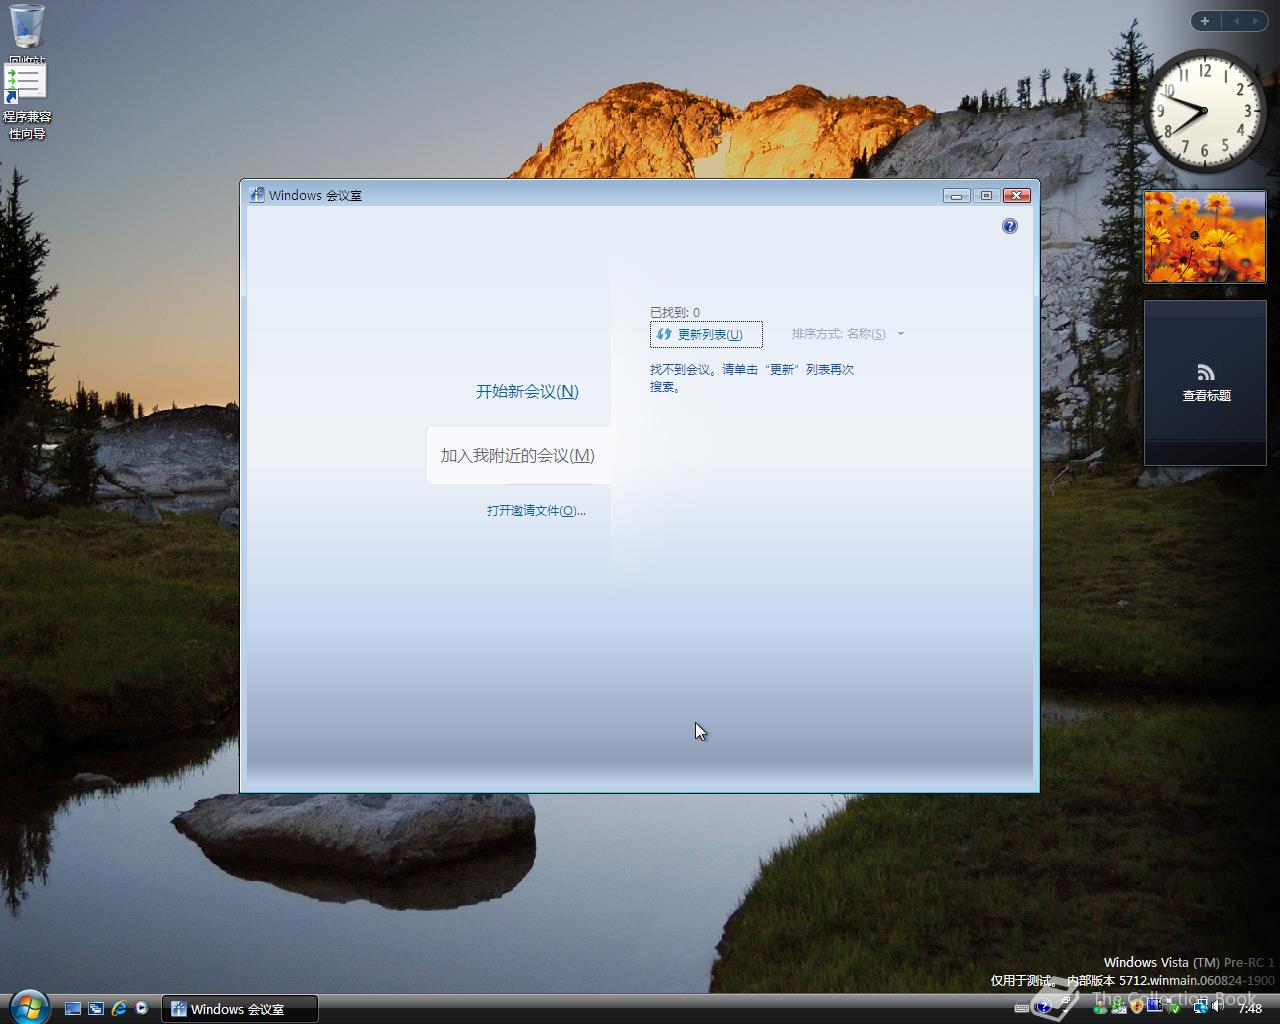
Task: Go to previous sidebar gadget page arrow
Action: [x=1236, y=20]
